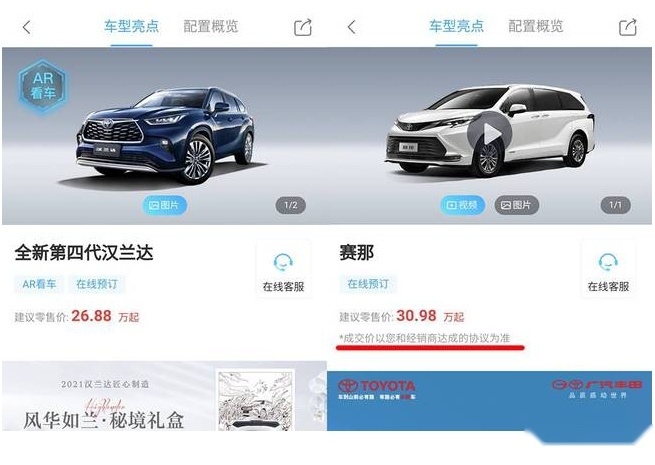655x465 pixels.
Task: Open 在线客服 for Highlander
Action: [283, 269]
